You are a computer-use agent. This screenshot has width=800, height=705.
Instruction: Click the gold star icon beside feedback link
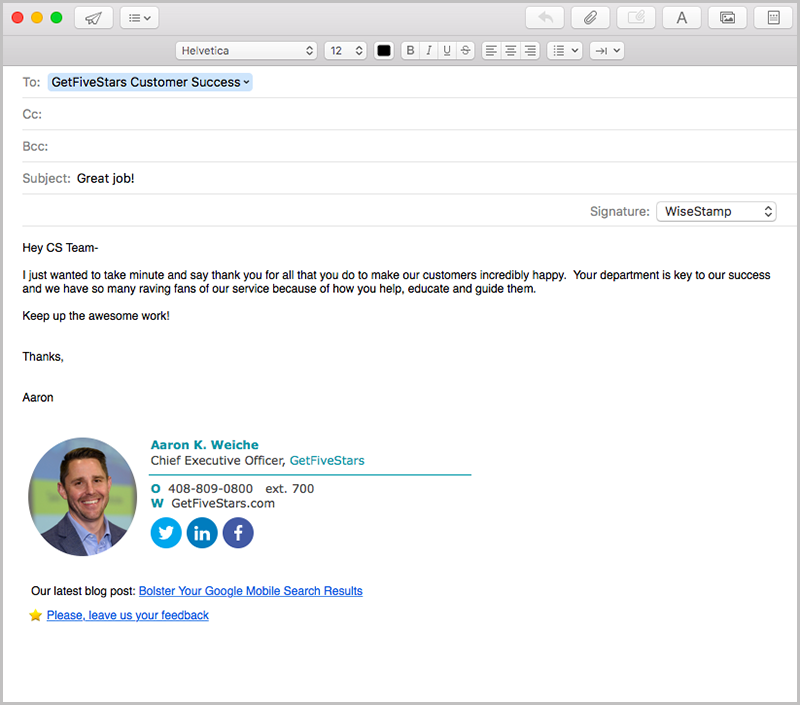click(35, 615)
